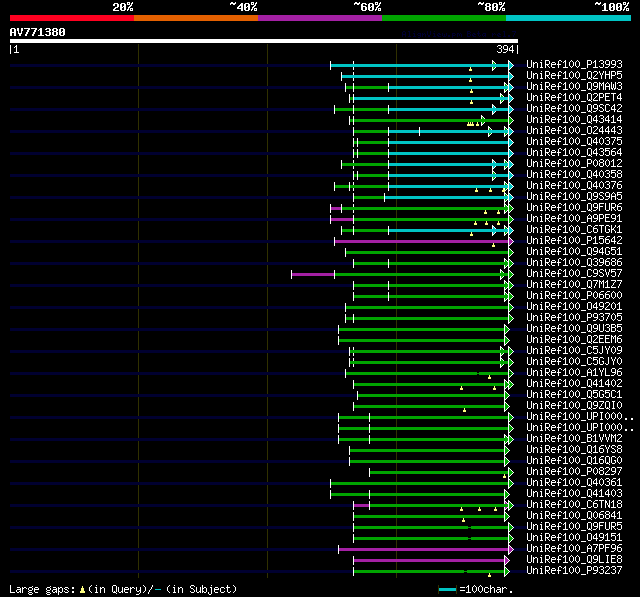Select the UniRef100_Q40361 label

coord(574,483)
